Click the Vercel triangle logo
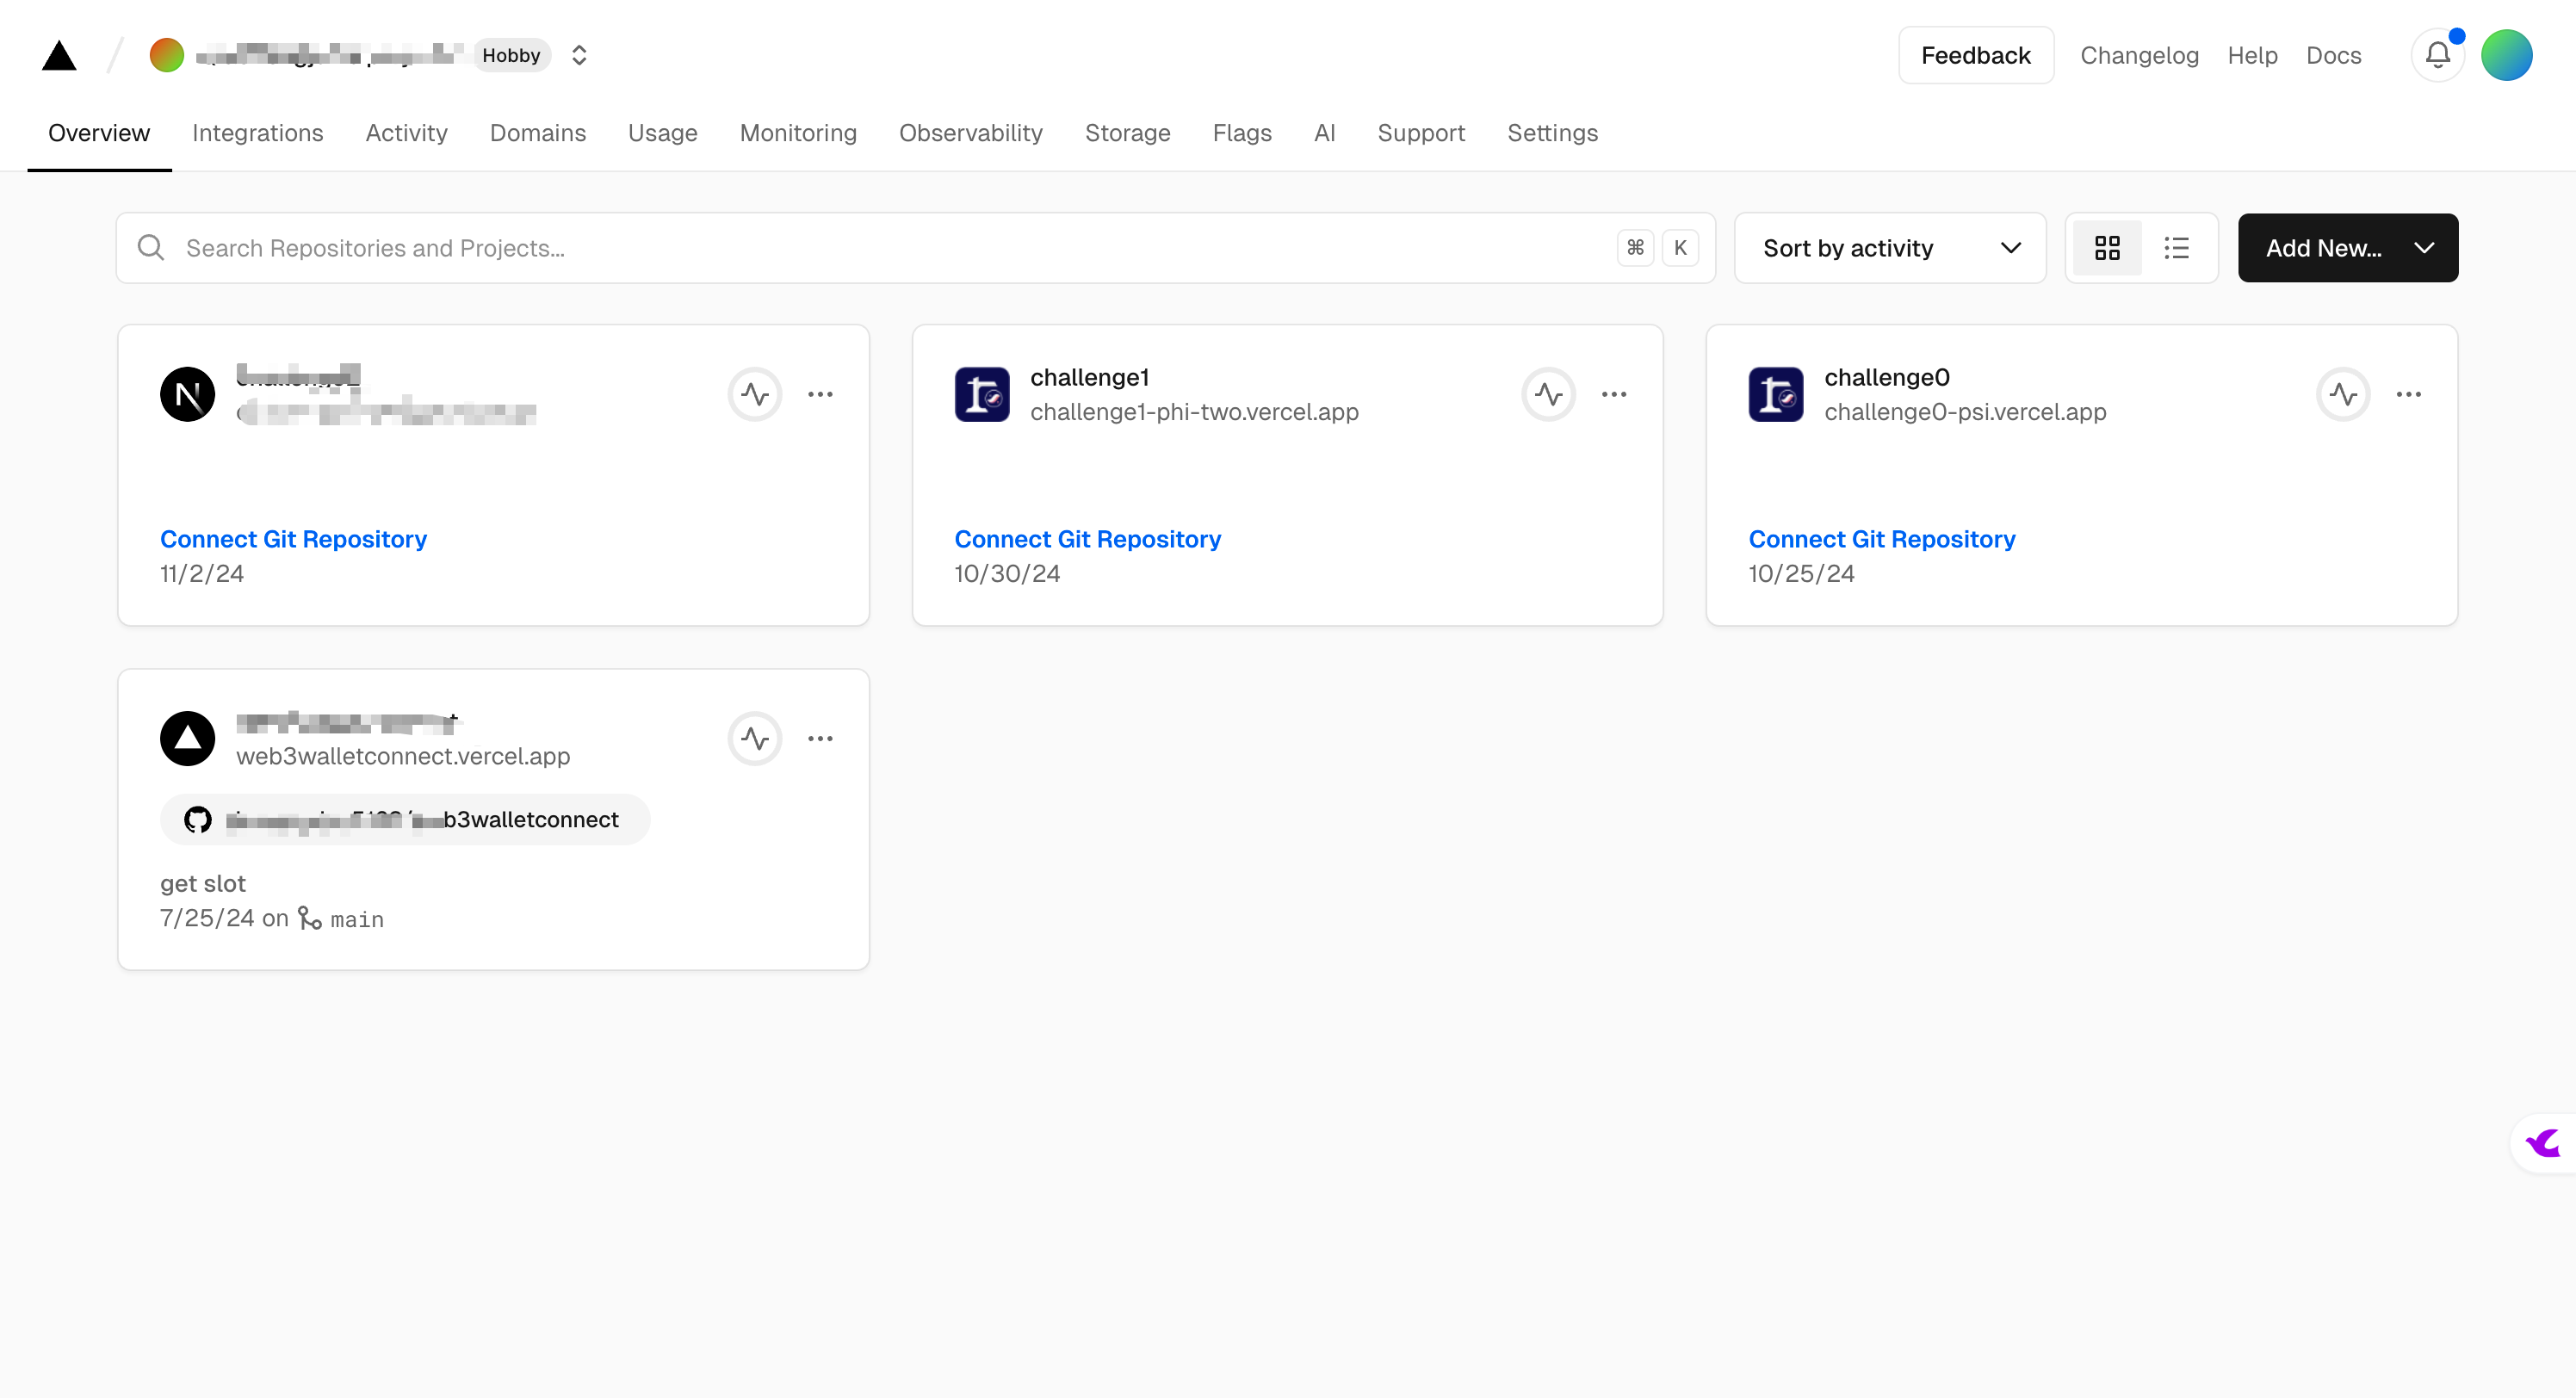Viewport: 2576px width, 1398px height. pyautogui.click(x=59, y=55)
